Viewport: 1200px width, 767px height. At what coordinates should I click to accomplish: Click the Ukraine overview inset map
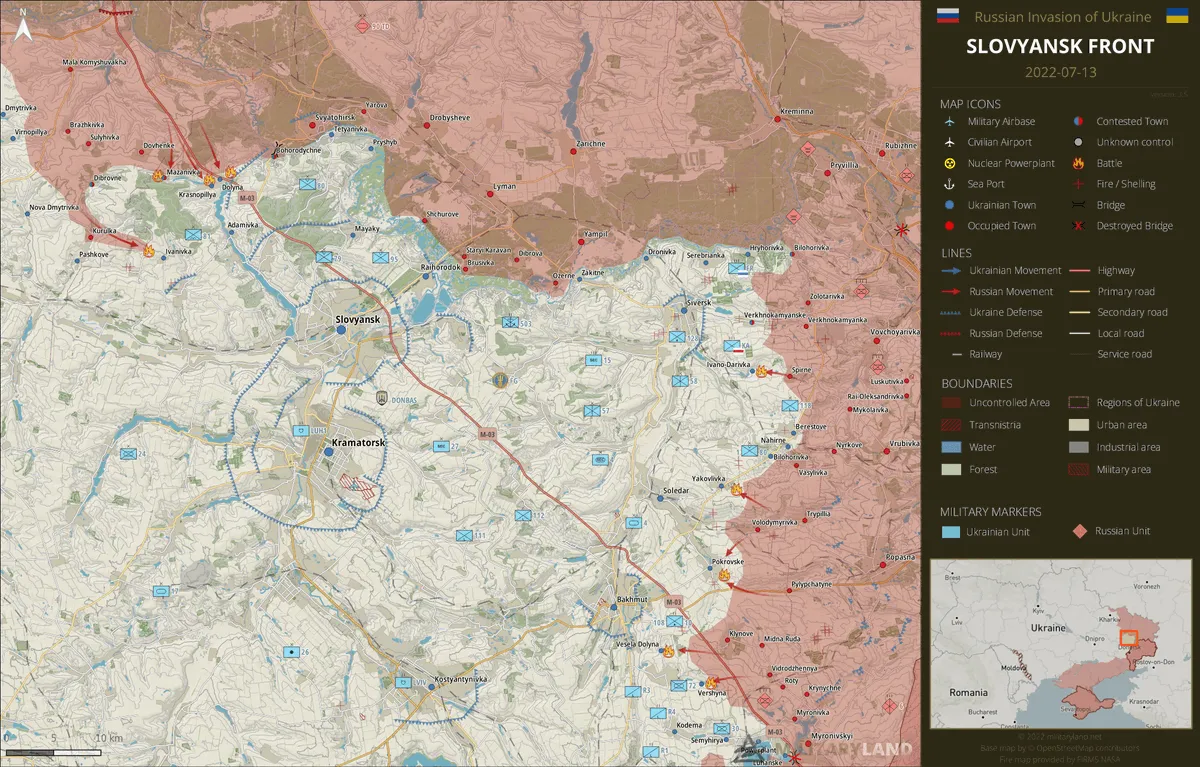(x=1061, y=644)
